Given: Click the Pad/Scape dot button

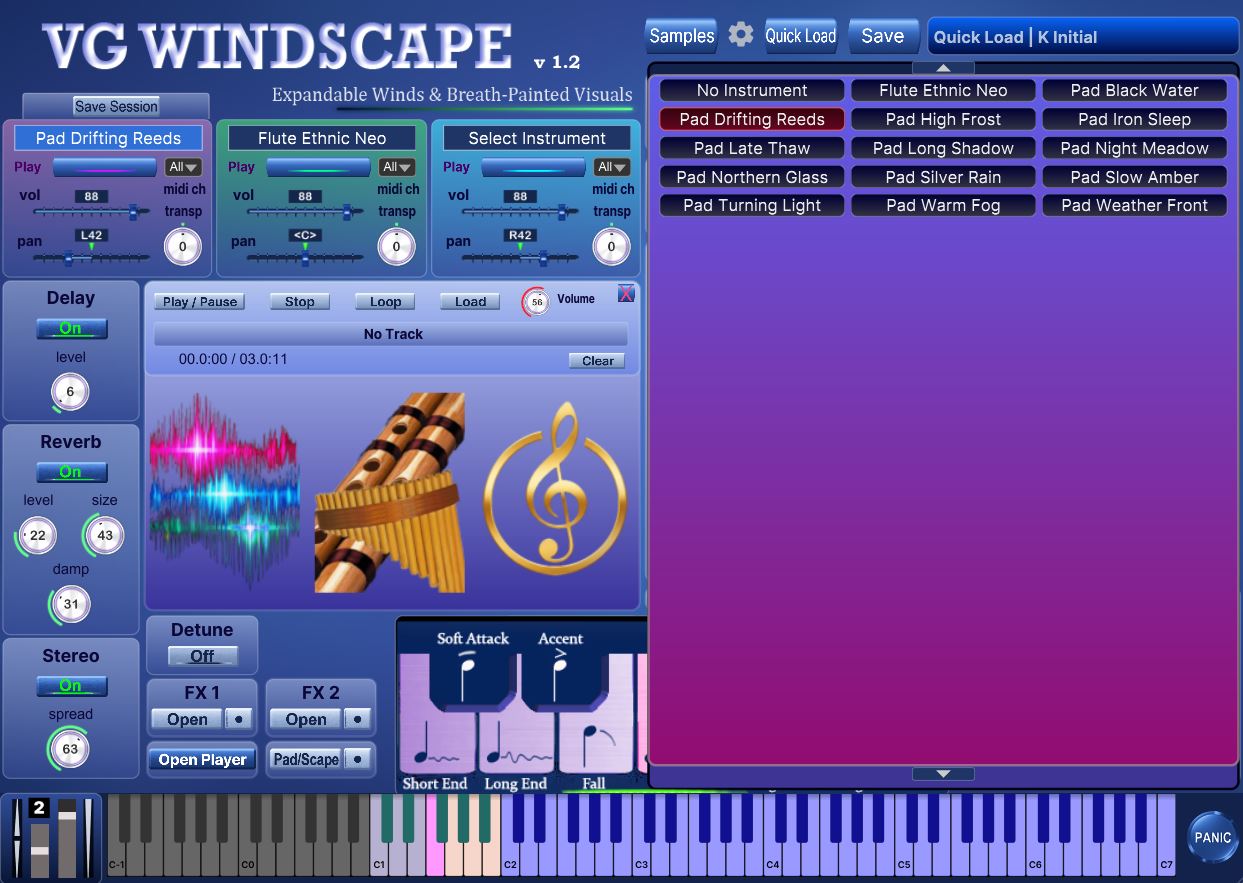Looking at the screenshot, I should pyautogui.click(x=357, y=759).
